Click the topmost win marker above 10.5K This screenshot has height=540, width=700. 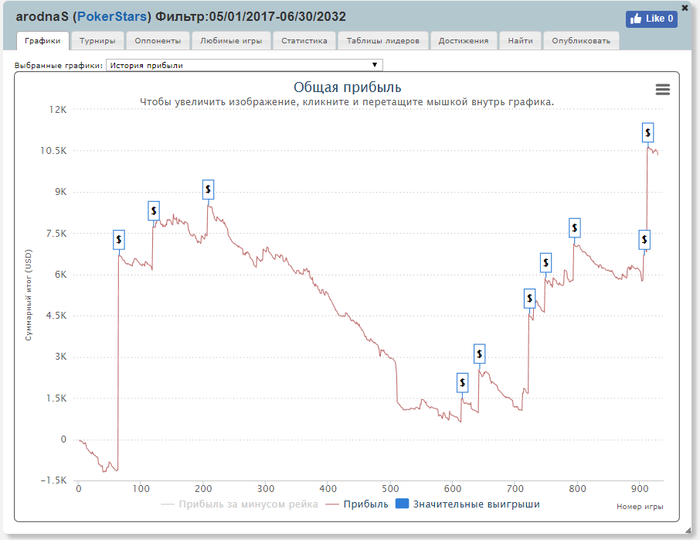tap(648, 133)
